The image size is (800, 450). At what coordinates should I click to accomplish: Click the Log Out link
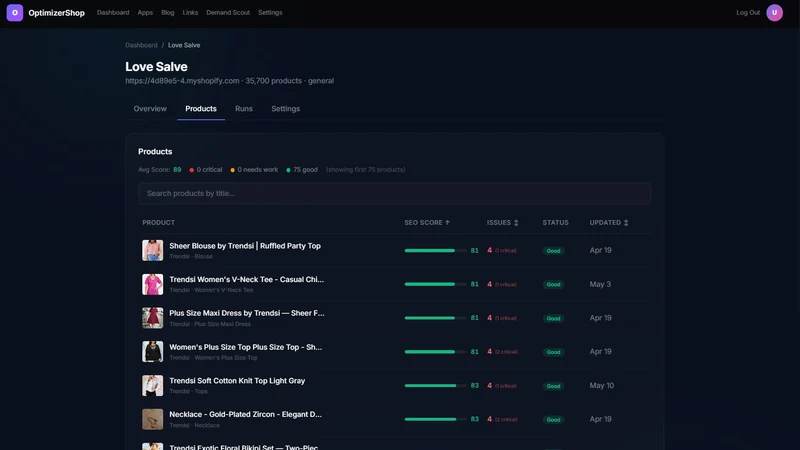pyautogui.click(x=747, y=13)
